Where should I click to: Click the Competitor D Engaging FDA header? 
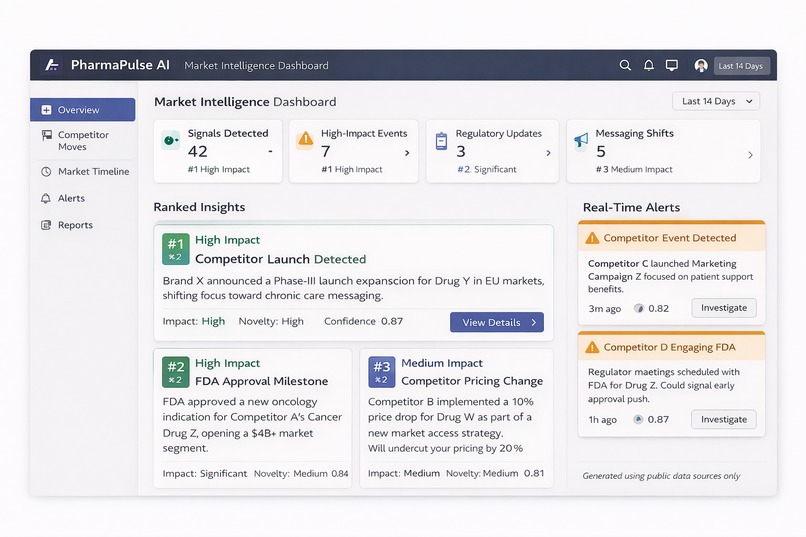pyautogui.click(x=671, y=347)
